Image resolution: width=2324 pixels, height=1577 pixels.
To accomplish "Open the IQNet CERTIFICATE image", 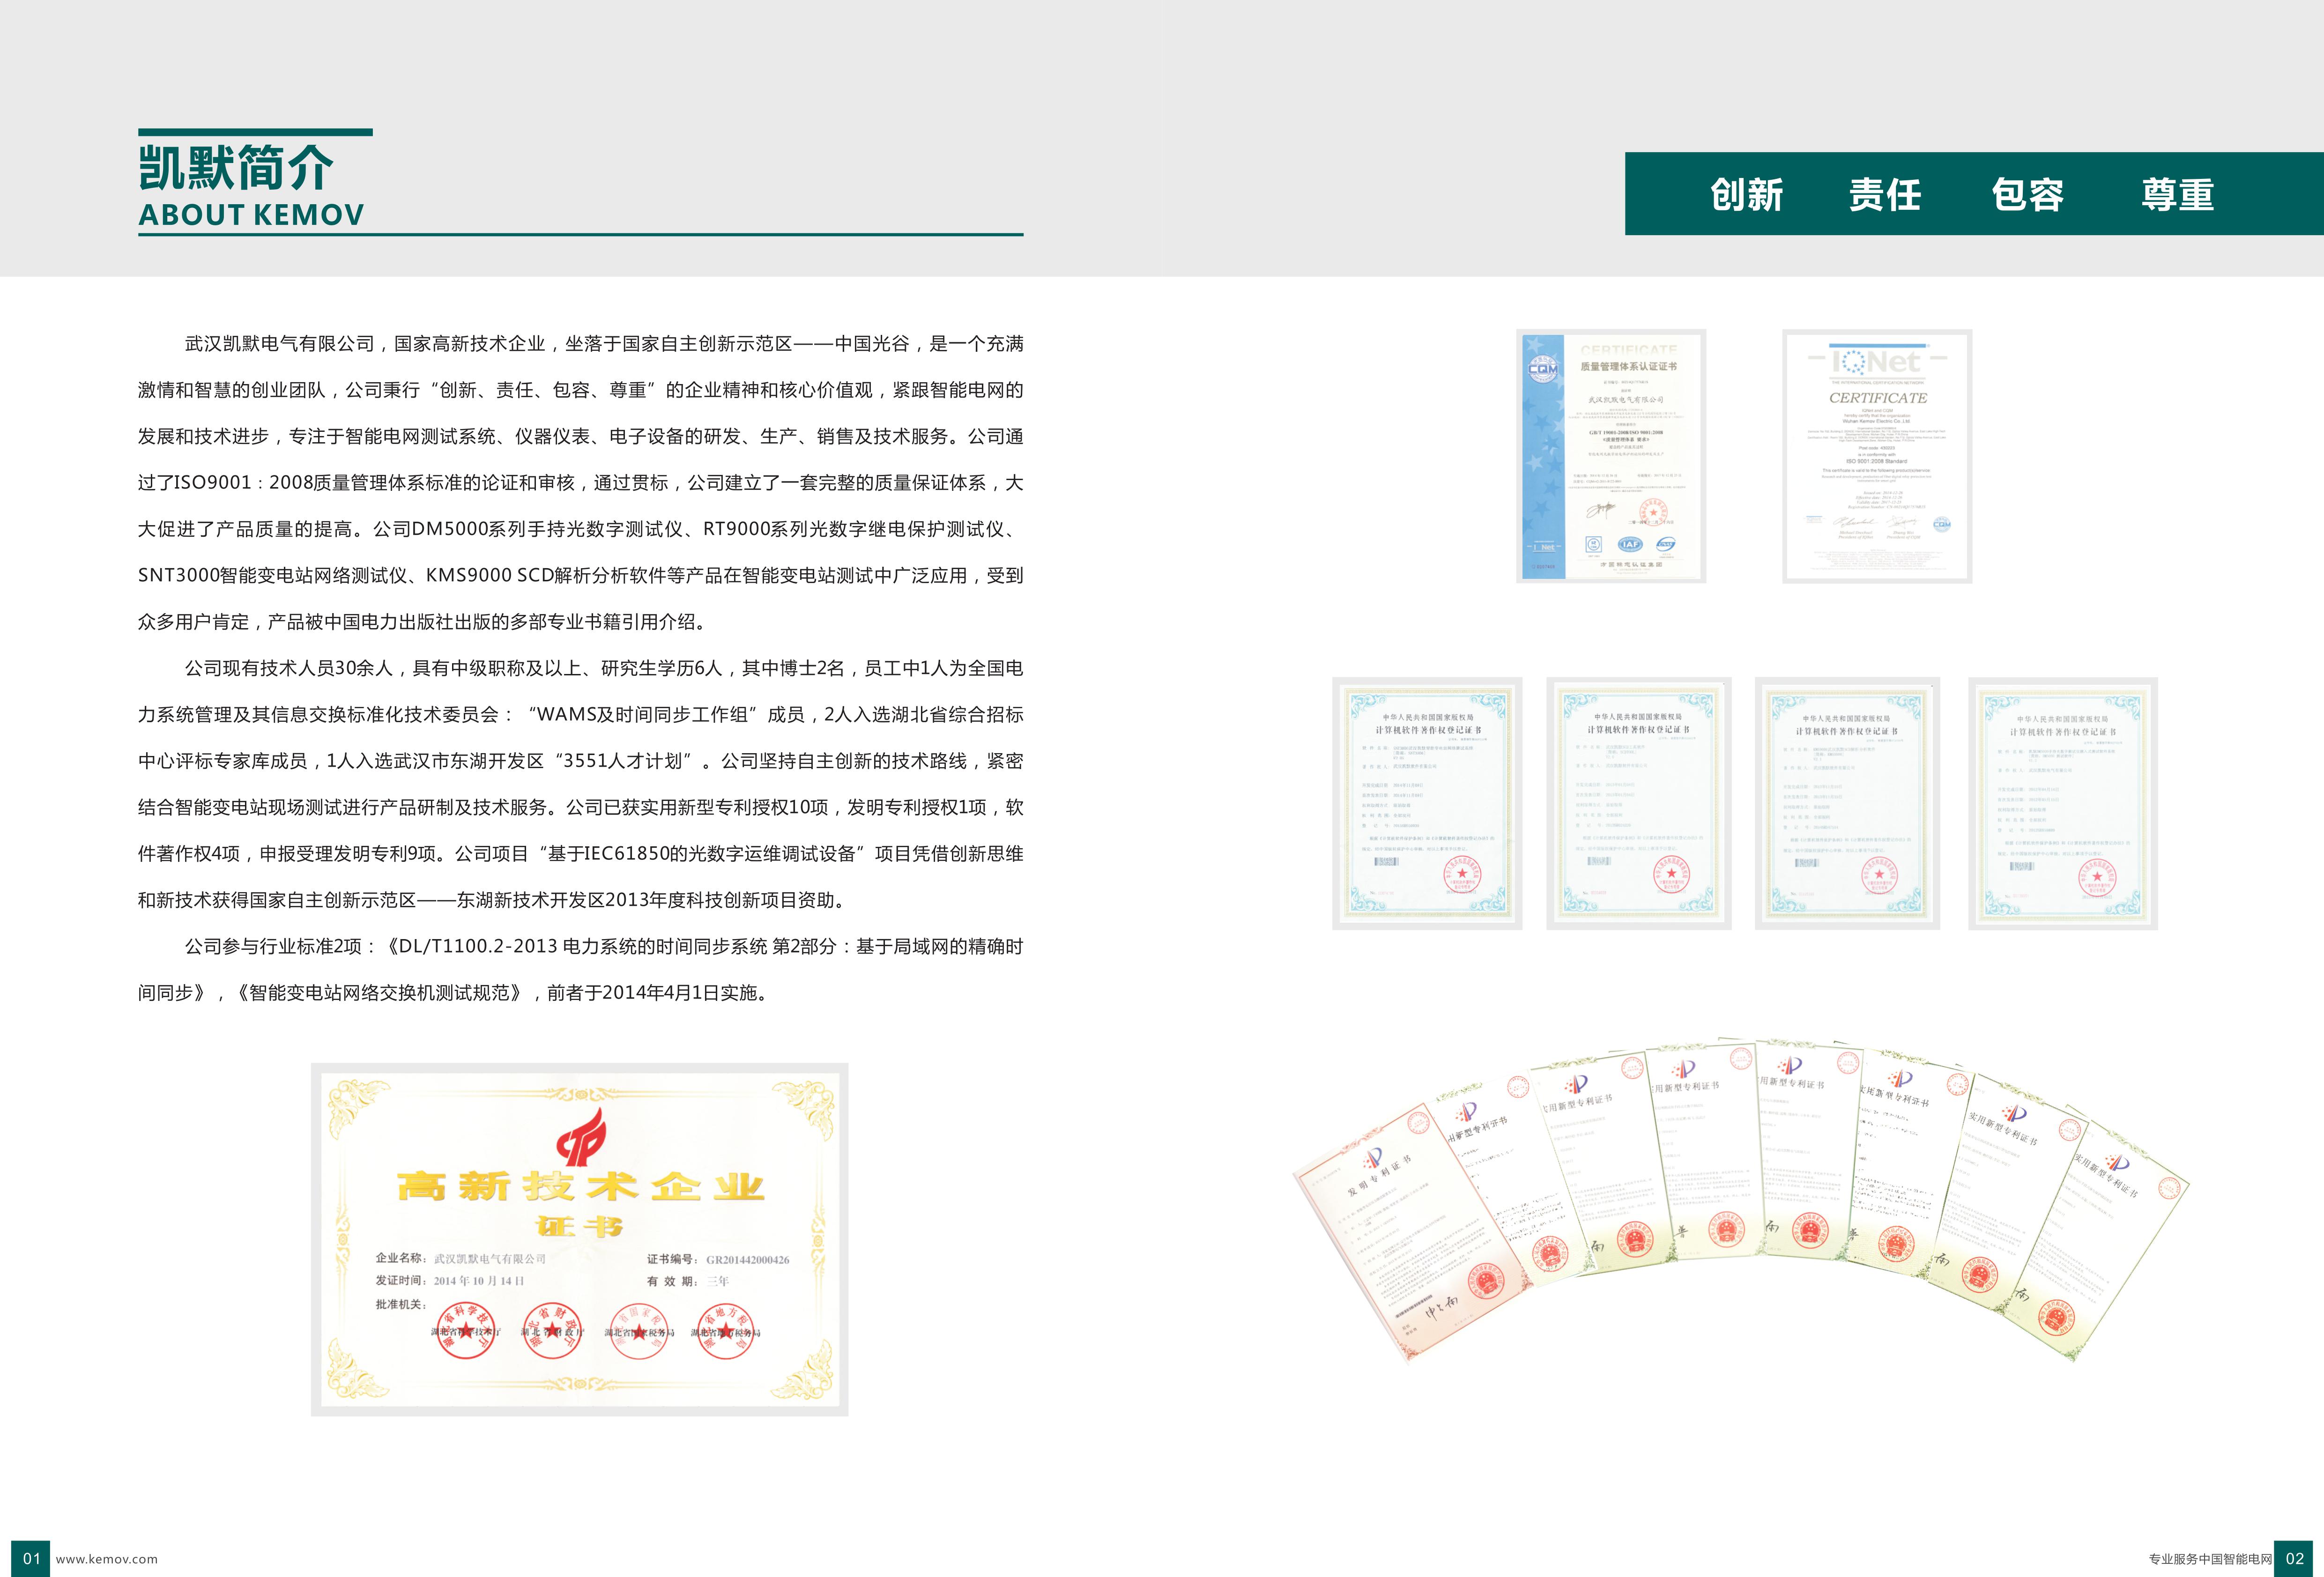I will click(x=1877, y=456).
